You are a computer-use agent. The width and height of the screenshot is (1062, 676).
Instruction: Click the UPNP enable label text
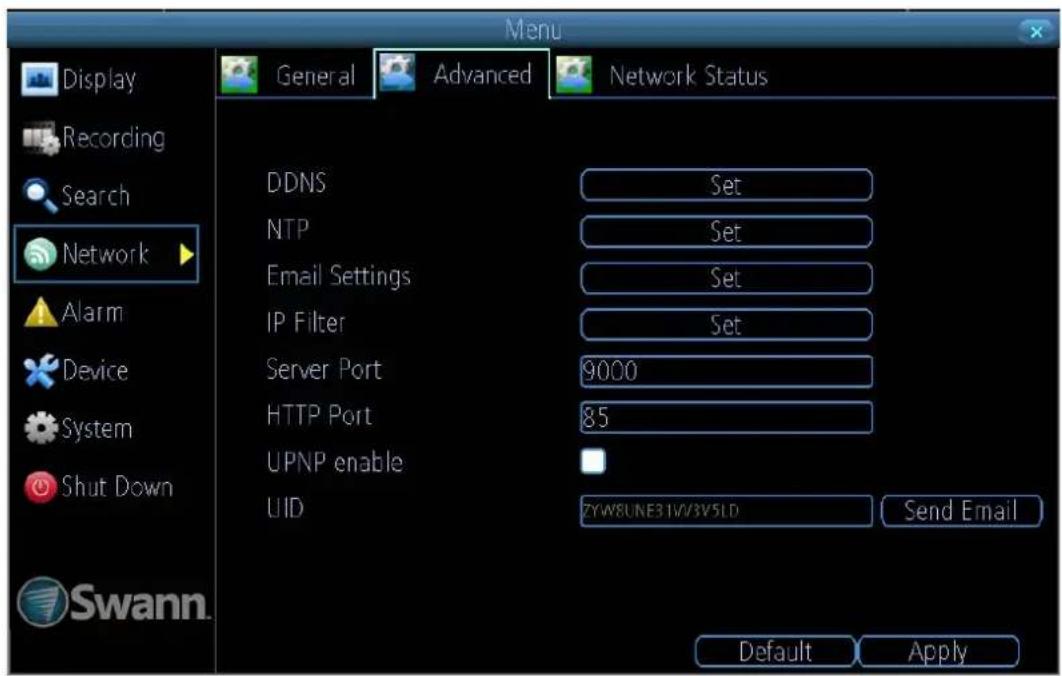click(335, 462)
